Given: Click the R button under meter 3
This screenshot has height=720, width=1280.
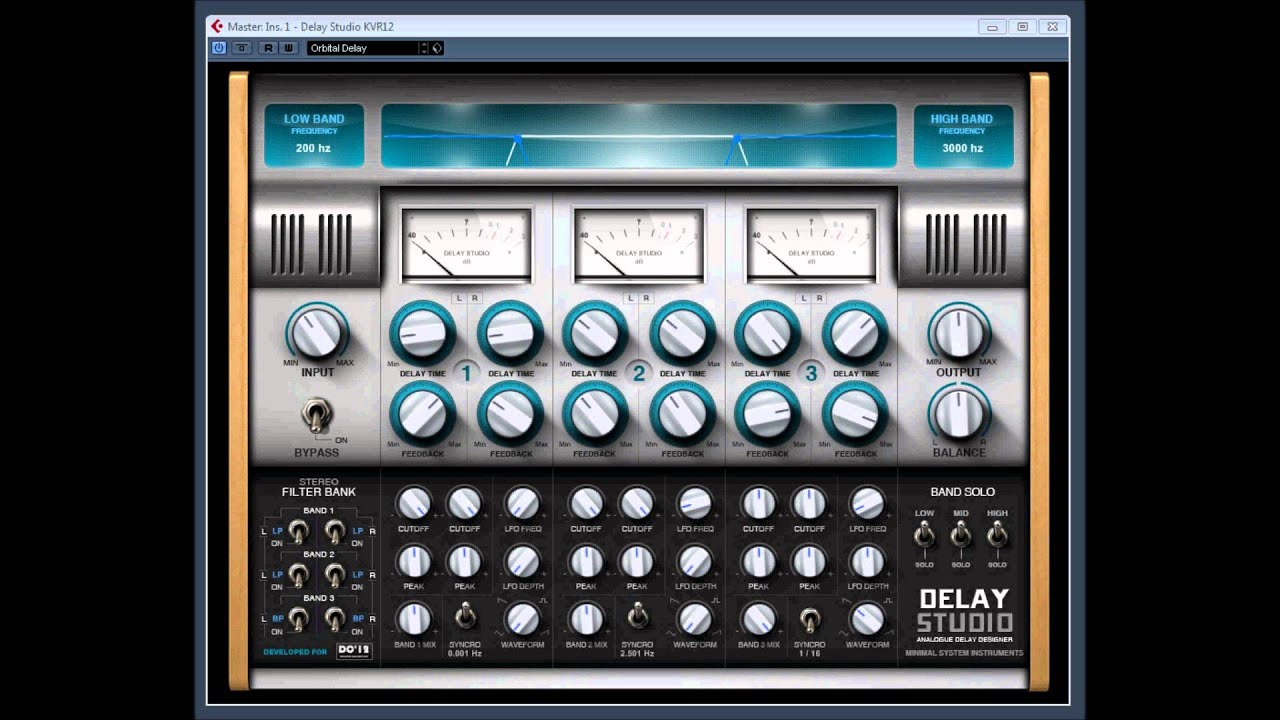Looking at the screenshot, I should (819, 298).
